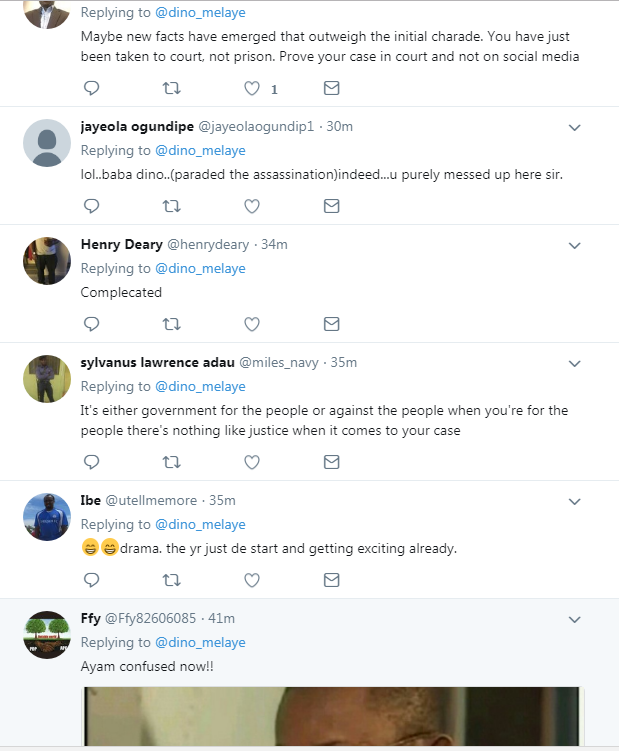Open the 41m timestamp on Ffy's tweet
The width and height of the screenshot is (619, 751).
[221, 618]
